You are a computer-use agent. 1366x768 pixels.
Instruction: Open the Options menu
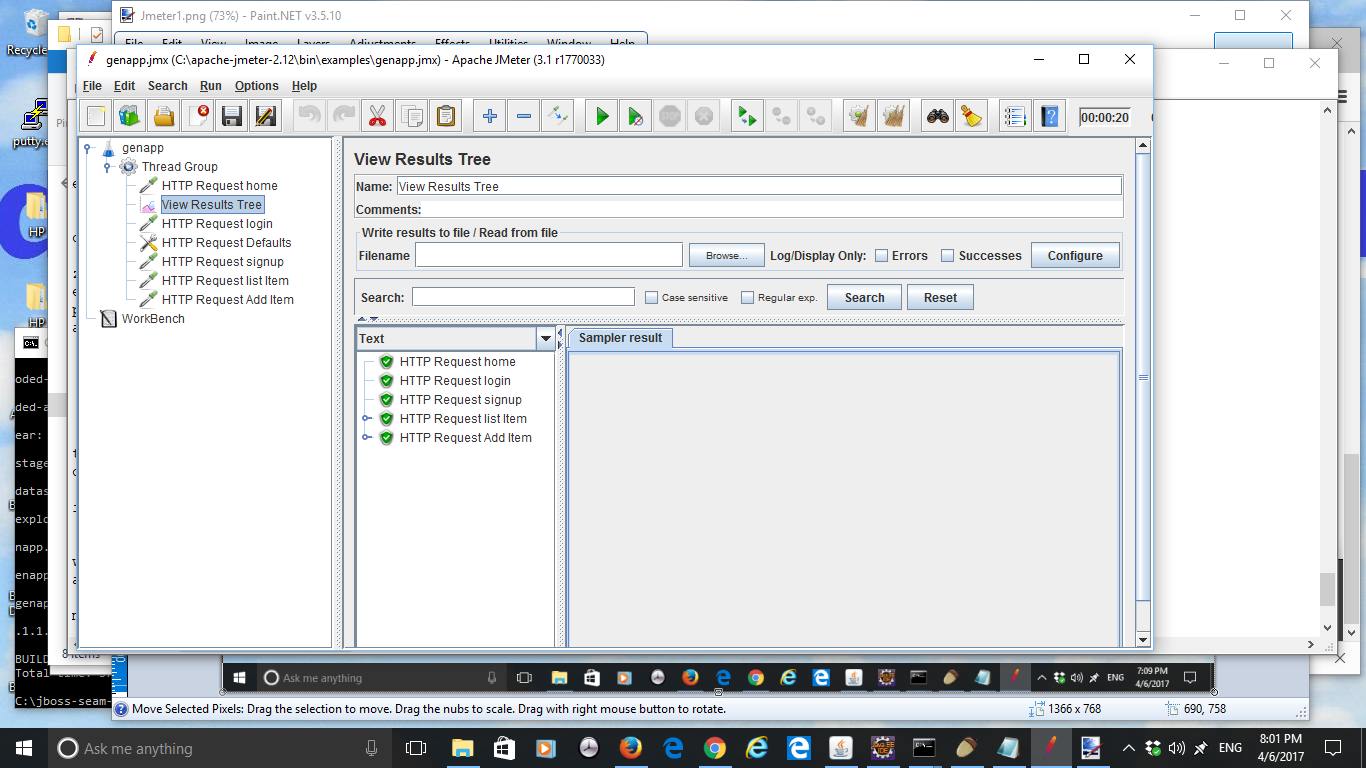(x=257, y=86)
